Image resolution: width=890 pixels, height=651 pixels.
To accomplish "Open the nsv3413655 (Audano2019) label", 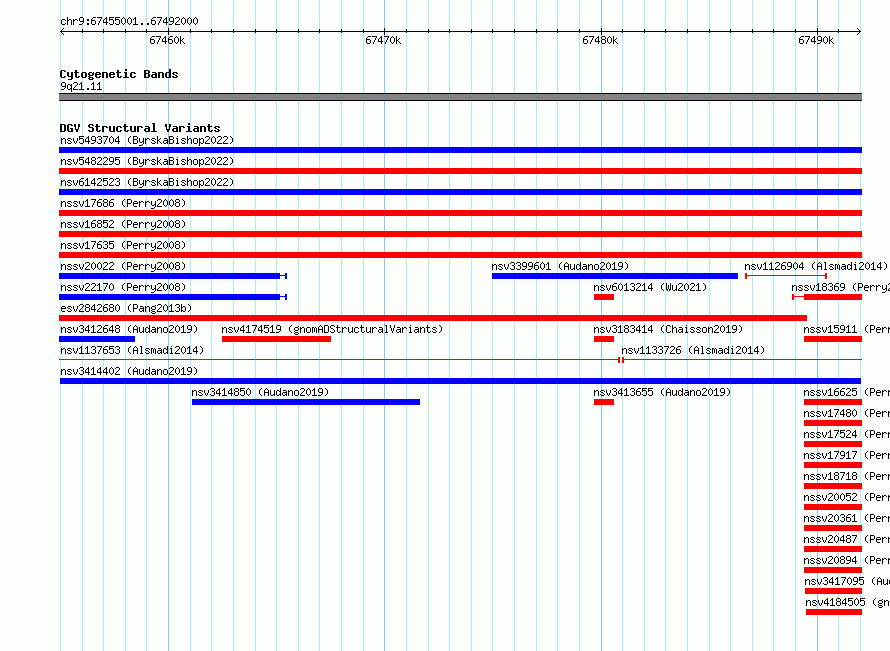I will [662, 392].
